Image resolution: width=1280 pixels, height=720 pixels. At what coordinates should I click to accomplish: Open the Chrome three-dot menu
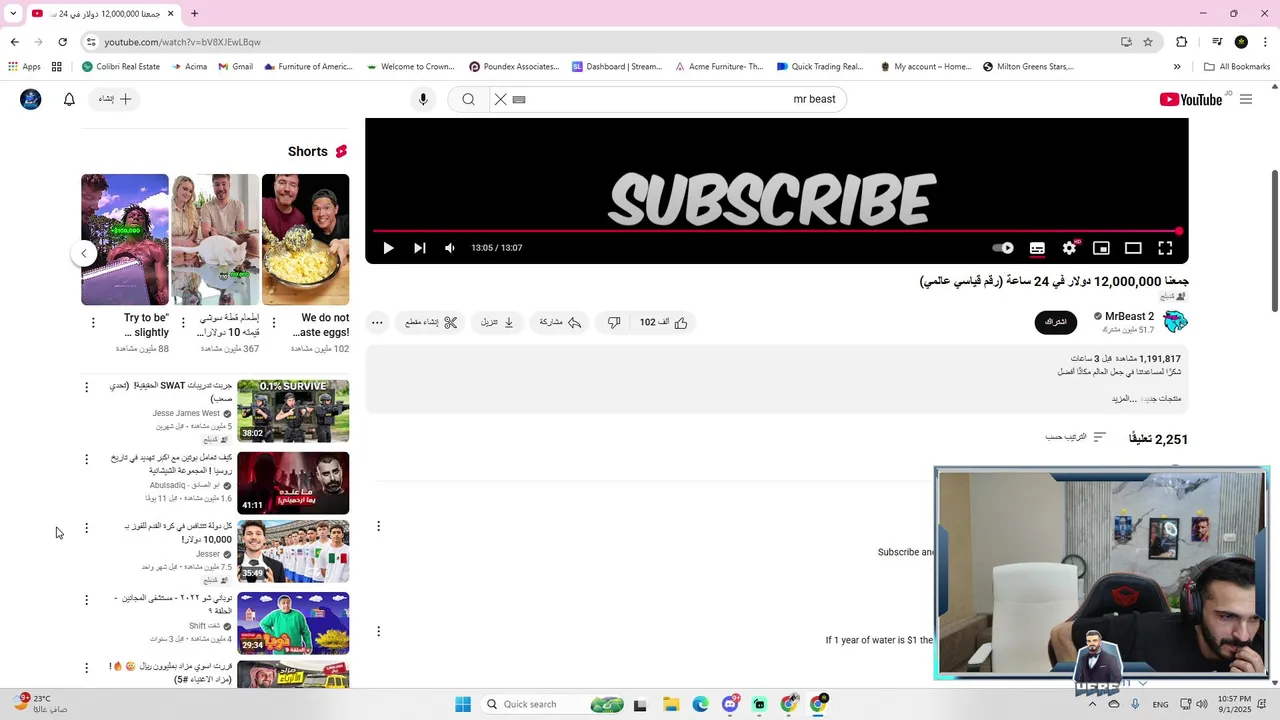tap(1266, 42)
